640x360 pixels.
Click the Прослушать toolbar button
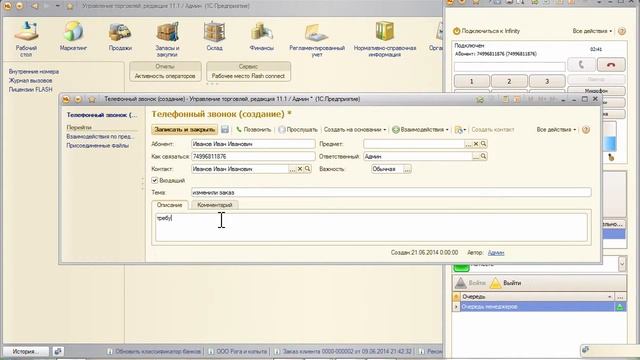click(x=298, y=129)
